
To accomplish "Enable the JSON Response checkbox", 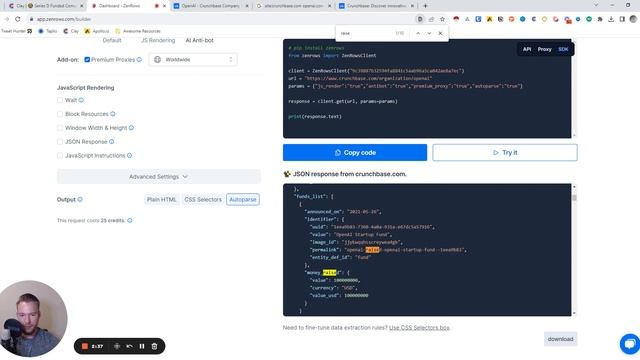I will pos(60,142).
